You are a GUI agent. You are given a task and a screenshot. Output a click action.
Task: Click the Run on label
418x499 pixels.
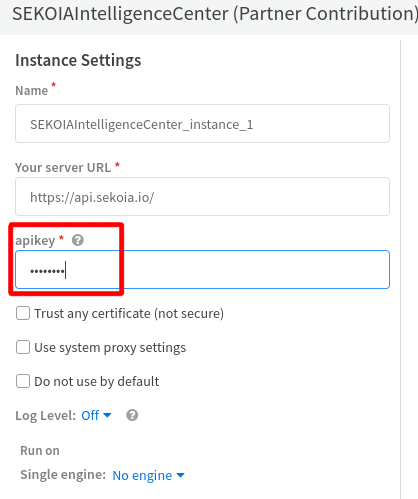point(40,451)
